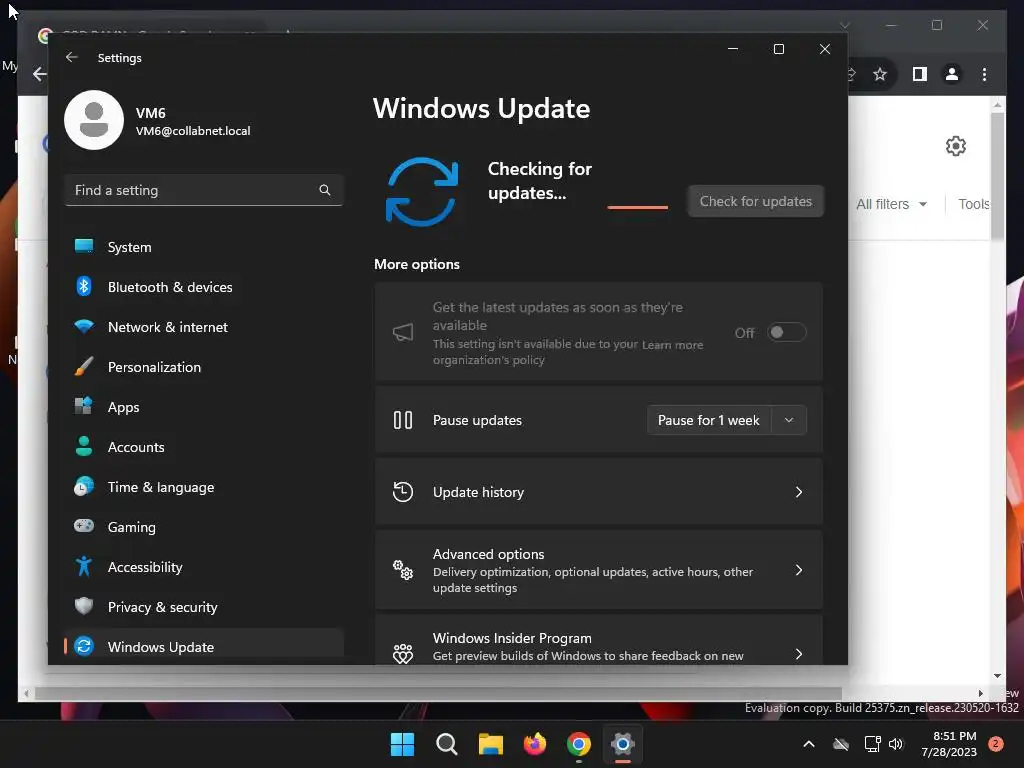Open System settings

pyautogui.click(x=204, y=247)
